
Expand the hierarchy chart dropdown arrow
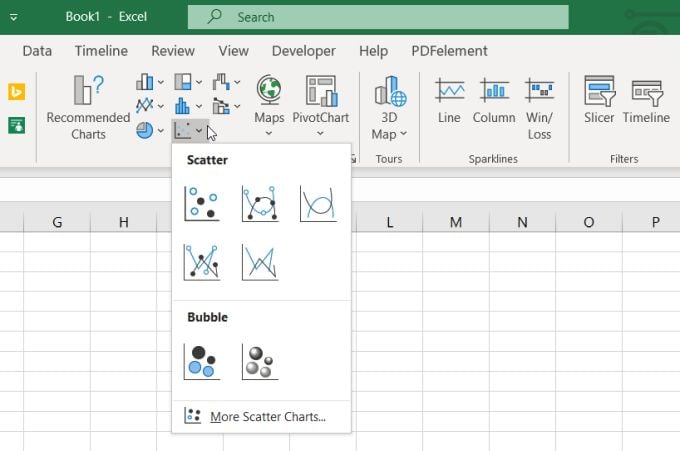(199, 82)
